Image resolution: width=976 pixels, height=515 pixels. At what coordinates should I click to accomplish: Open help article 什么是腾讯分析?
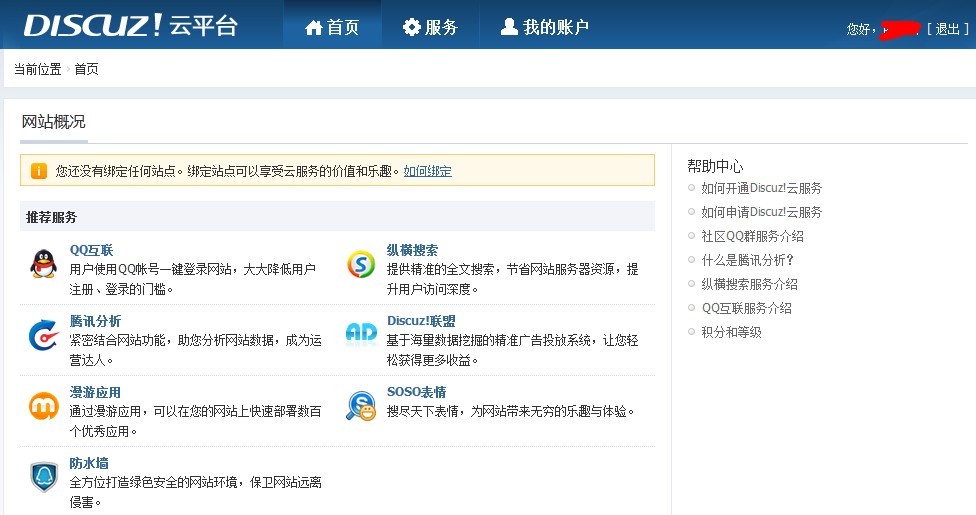point(748,260)
